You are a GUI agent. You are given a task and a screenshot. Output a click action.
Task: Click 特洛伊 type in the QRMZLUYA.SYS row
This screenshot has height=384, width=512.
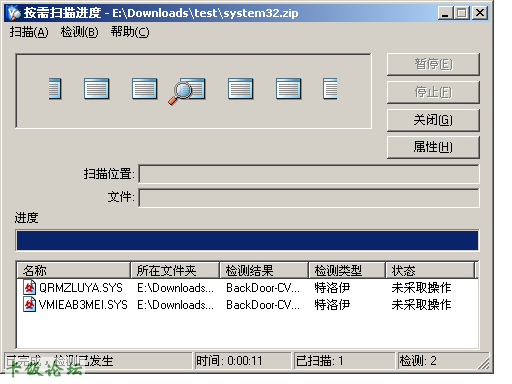(x=332, y=288)
